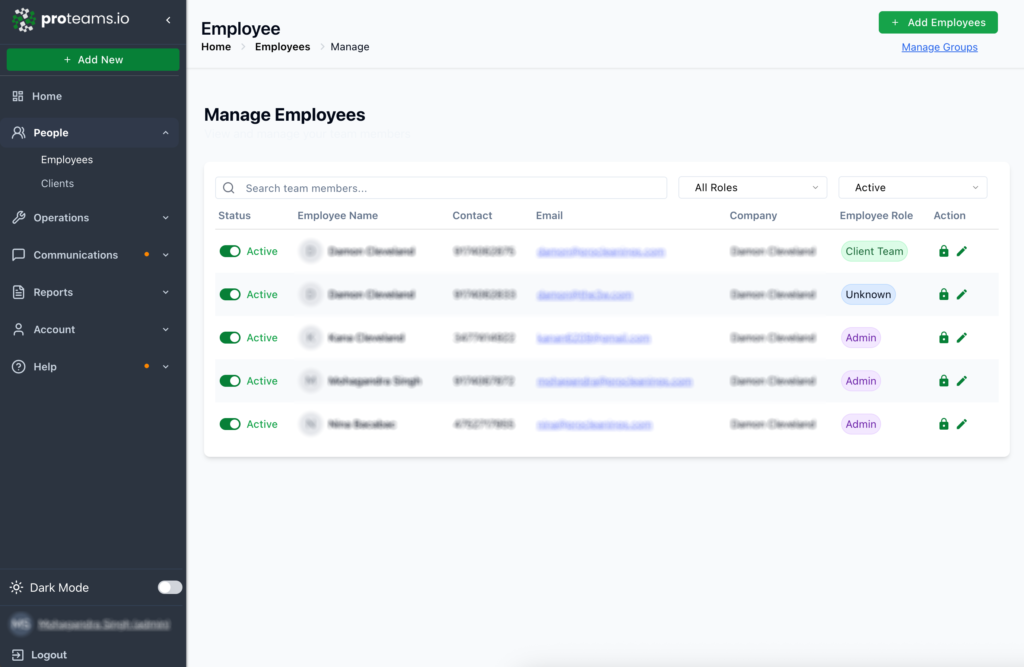The image size is (1024, 667).
Task: Open the Help icon in sidebar
Action: (x=17, y=366)
